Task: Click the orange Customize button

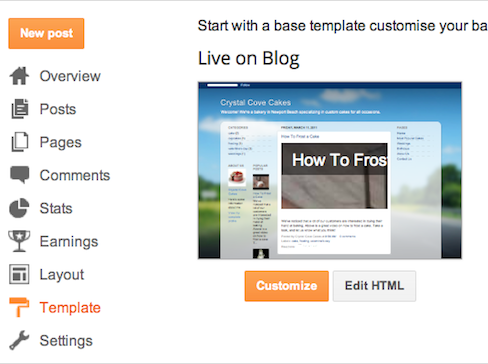Action: [287, 286]
